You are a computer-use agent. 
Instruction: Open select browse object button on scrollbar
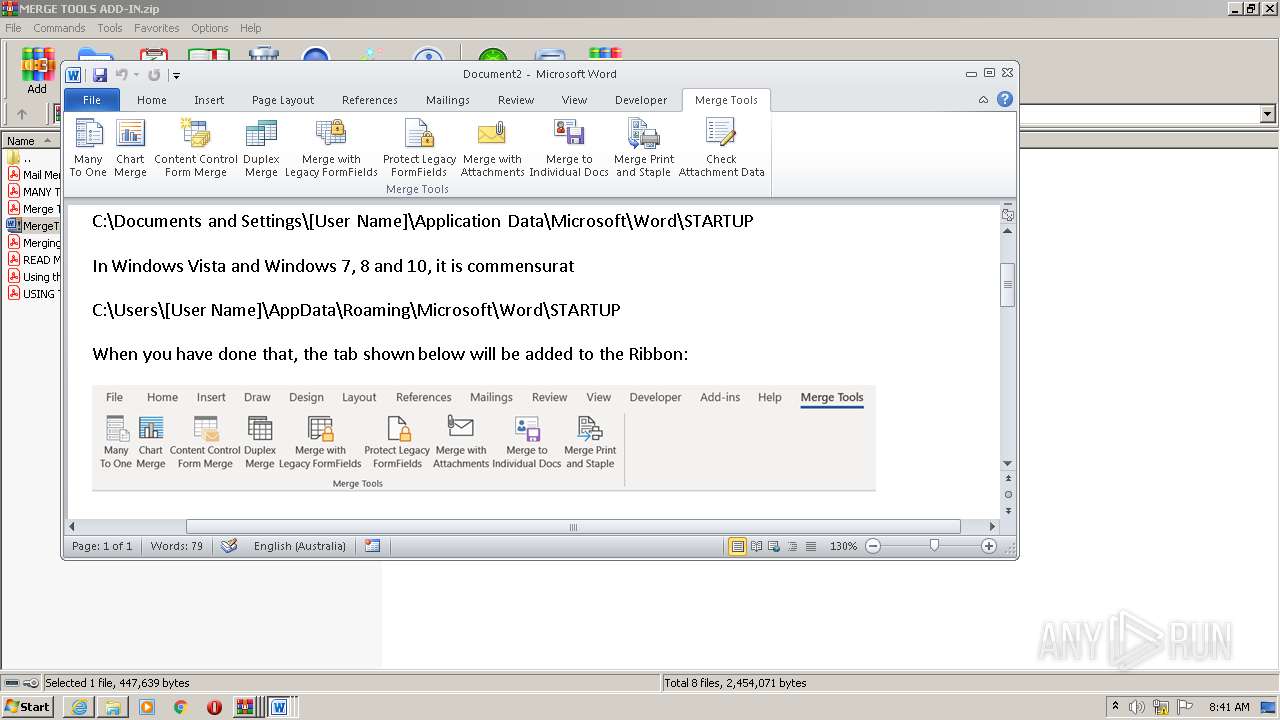(x=1008, y=494)
